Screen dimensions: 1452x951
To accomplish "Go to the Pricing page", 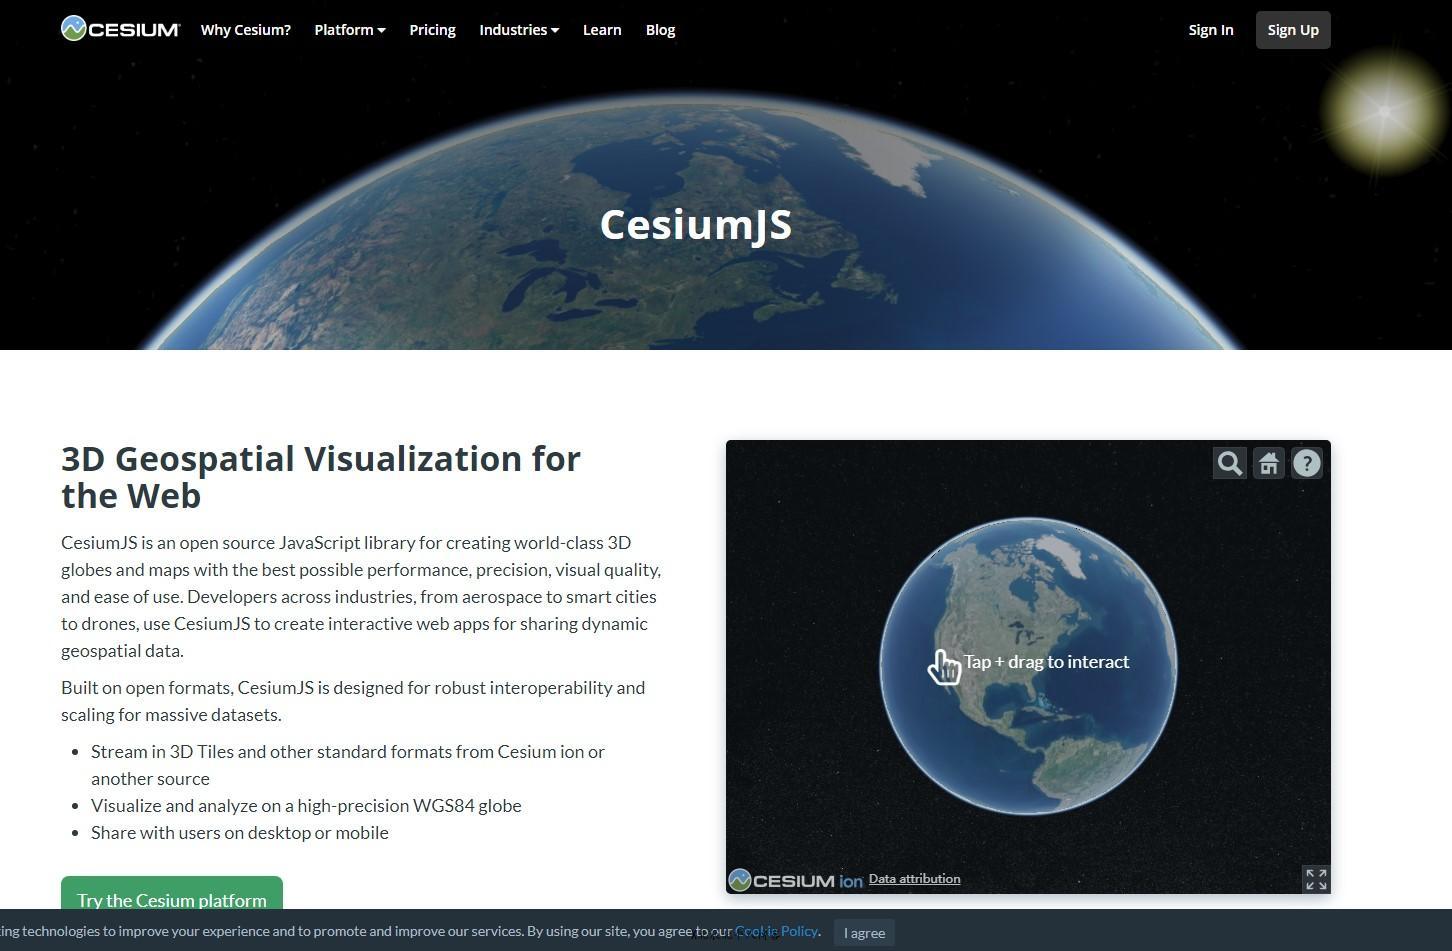I will point(432,30).
